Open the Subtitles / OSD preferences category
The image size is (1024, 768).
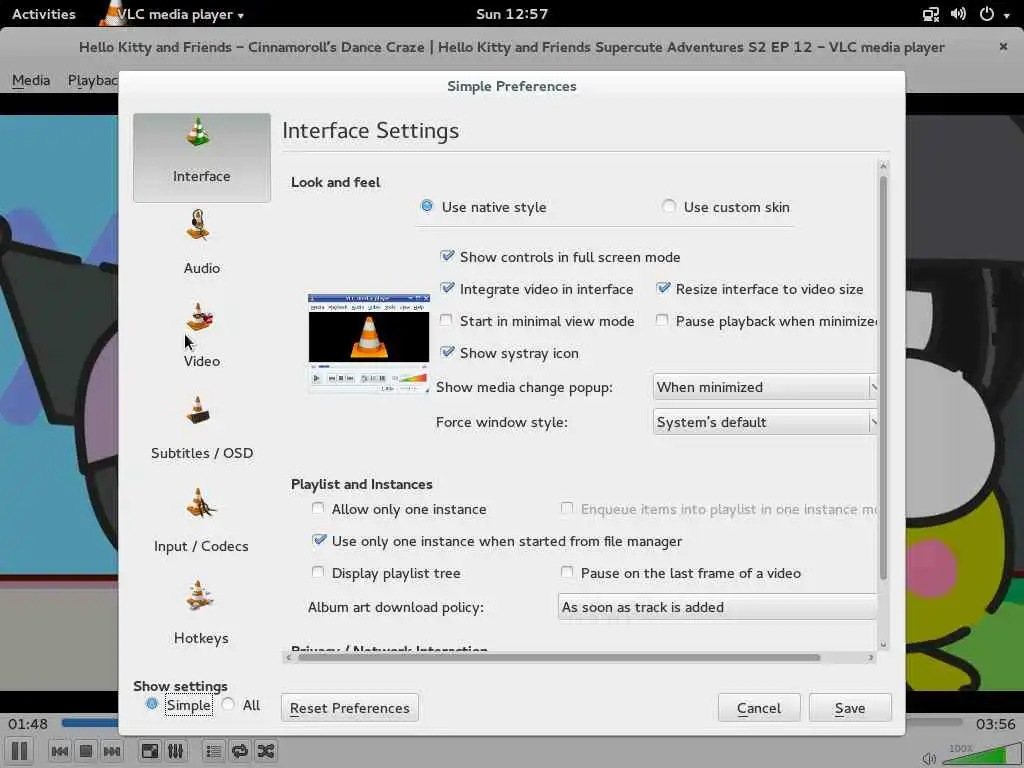201,428
